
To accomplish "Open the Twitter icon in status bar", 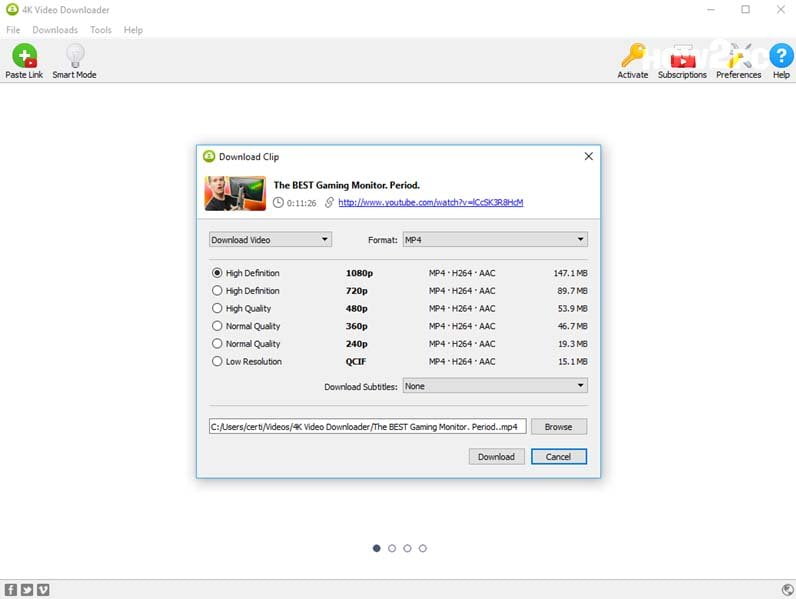I will tap(27, 589).
